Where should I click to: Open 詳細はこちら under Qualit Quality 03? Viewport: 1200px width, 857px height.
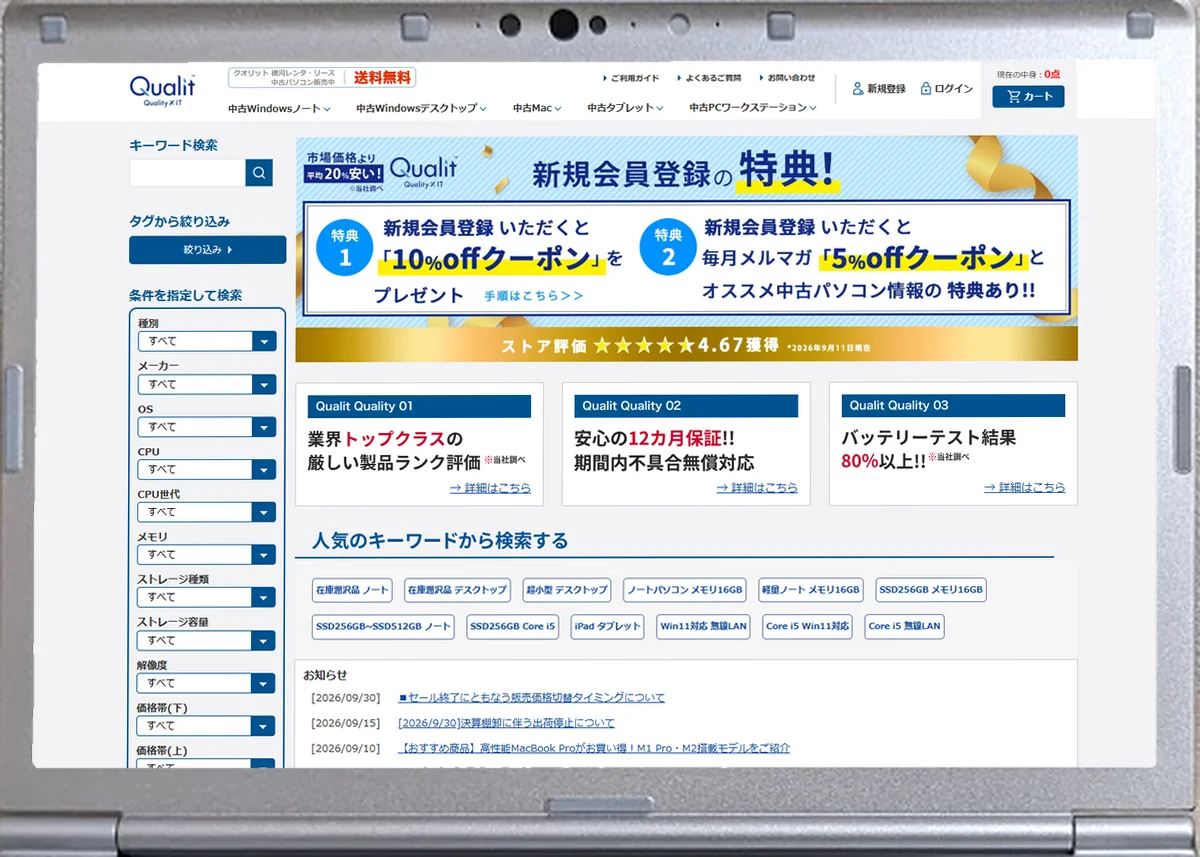point(1024,488)
